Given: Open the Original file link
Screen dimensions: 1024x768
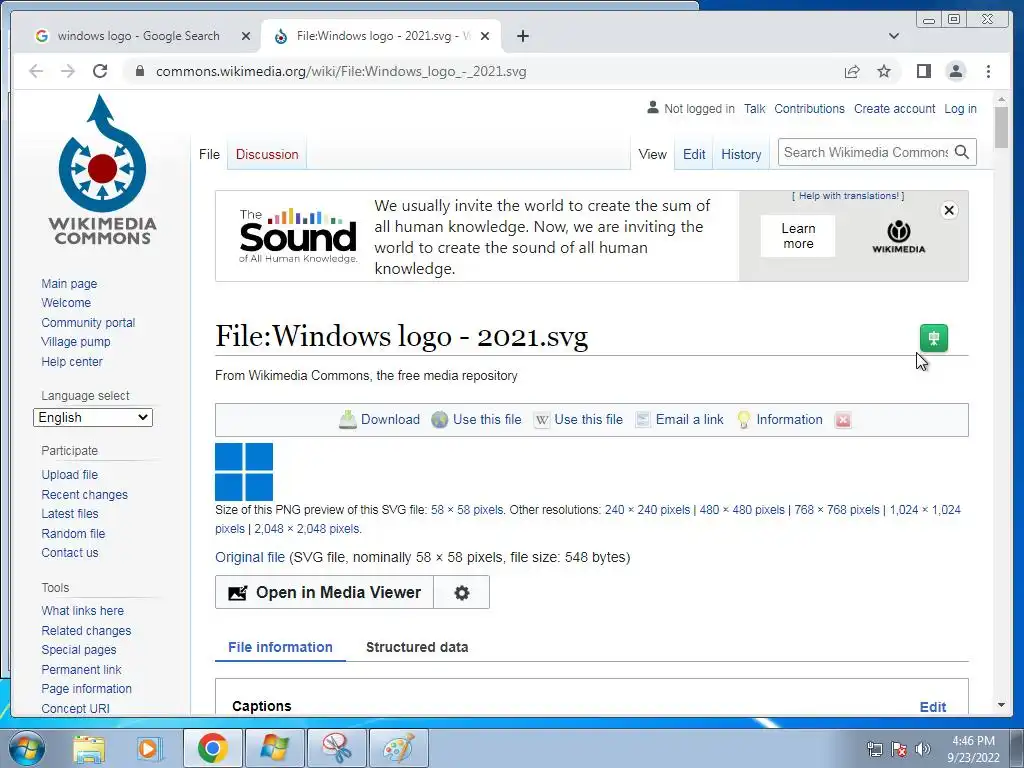Looking at the screenshot, I should pos(249,557).
